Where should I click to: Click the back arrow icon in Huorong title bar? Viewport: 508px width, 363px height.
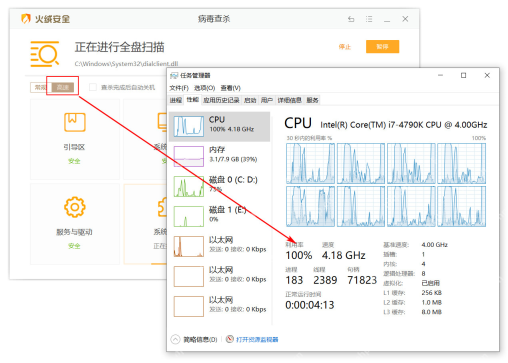click(x=351, y=19)
